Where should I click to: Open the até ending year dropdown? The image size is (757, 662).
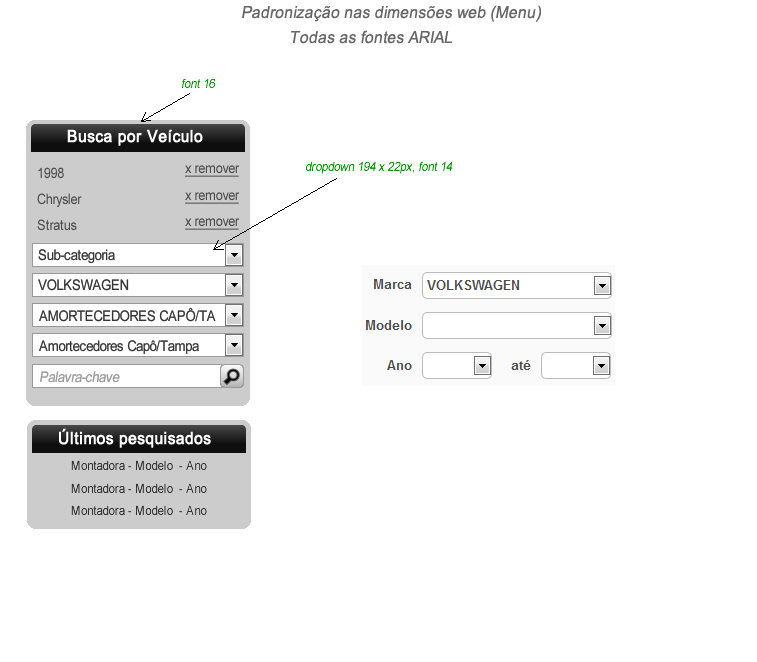575,366
